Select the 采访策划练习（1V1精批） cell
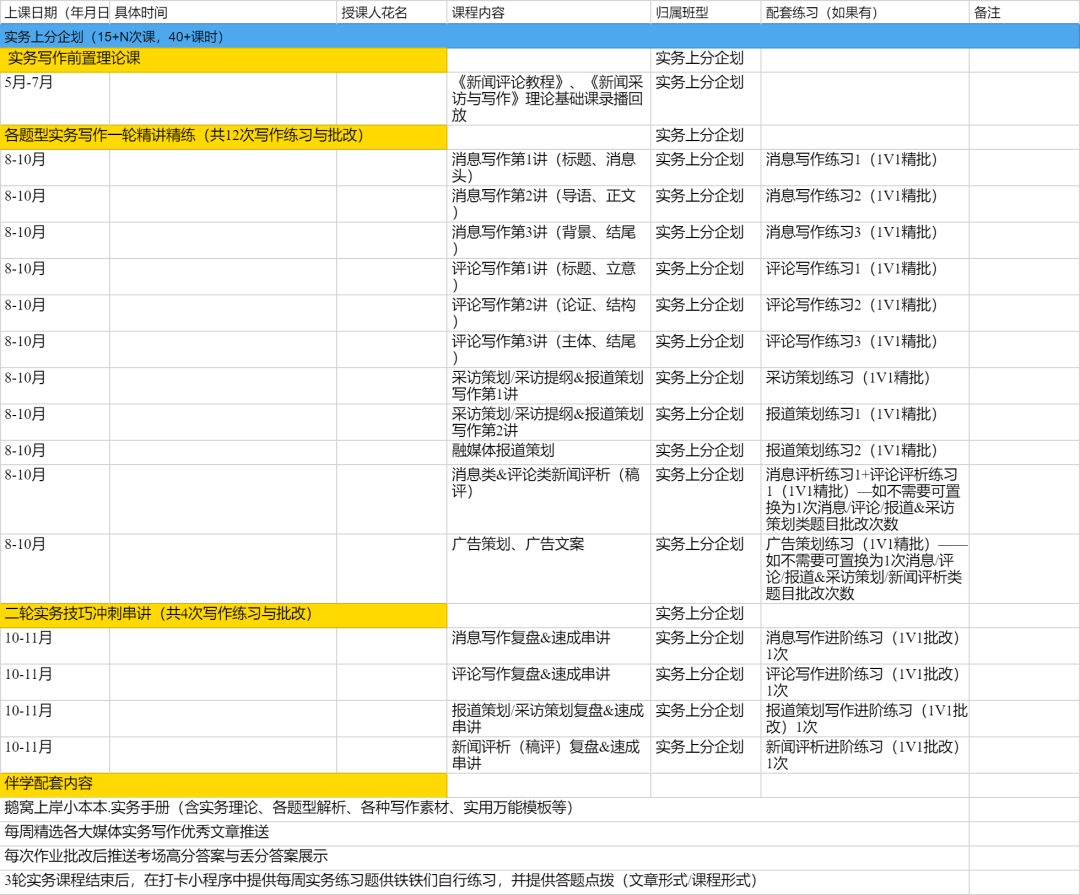Viewport: 1080px width, 895px height. [x=865, y=386]
